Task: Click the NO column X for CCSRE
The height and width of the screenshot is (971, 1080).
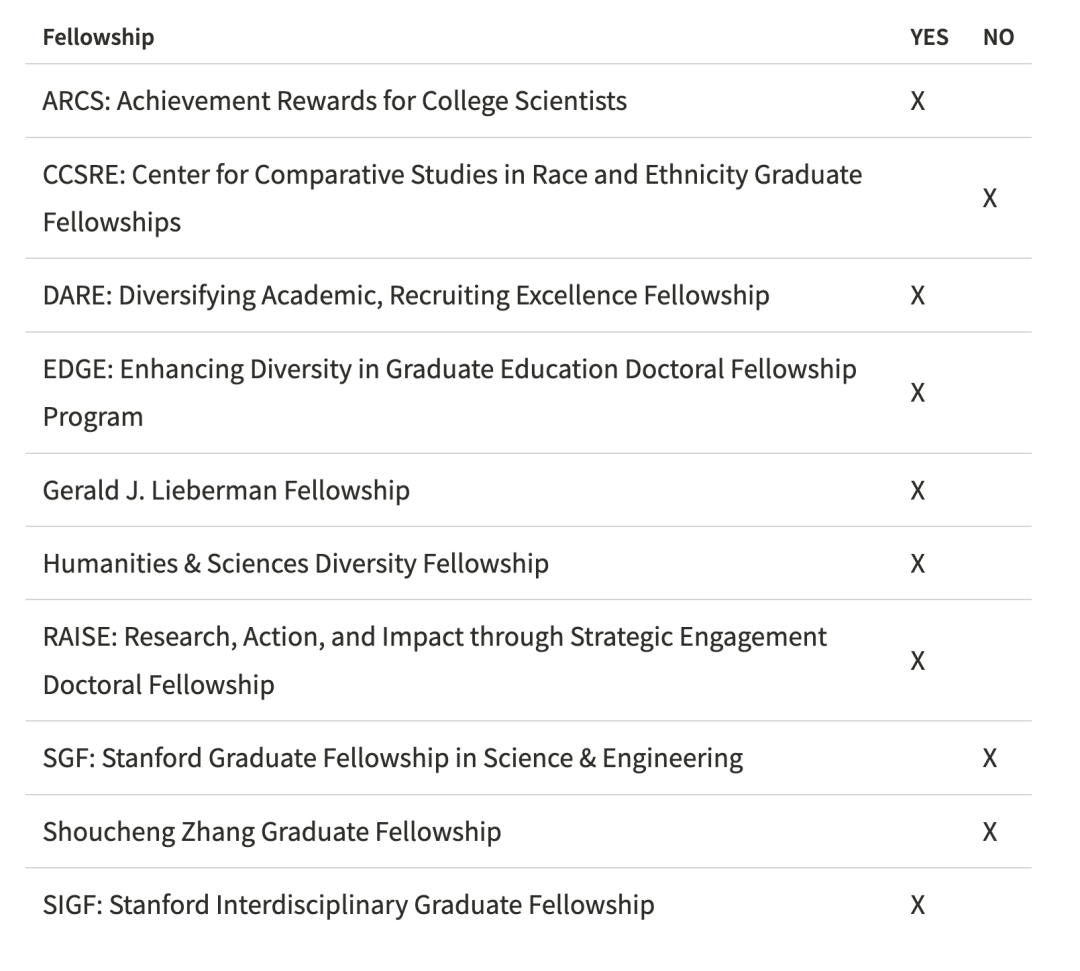Action: coord(989,198)
